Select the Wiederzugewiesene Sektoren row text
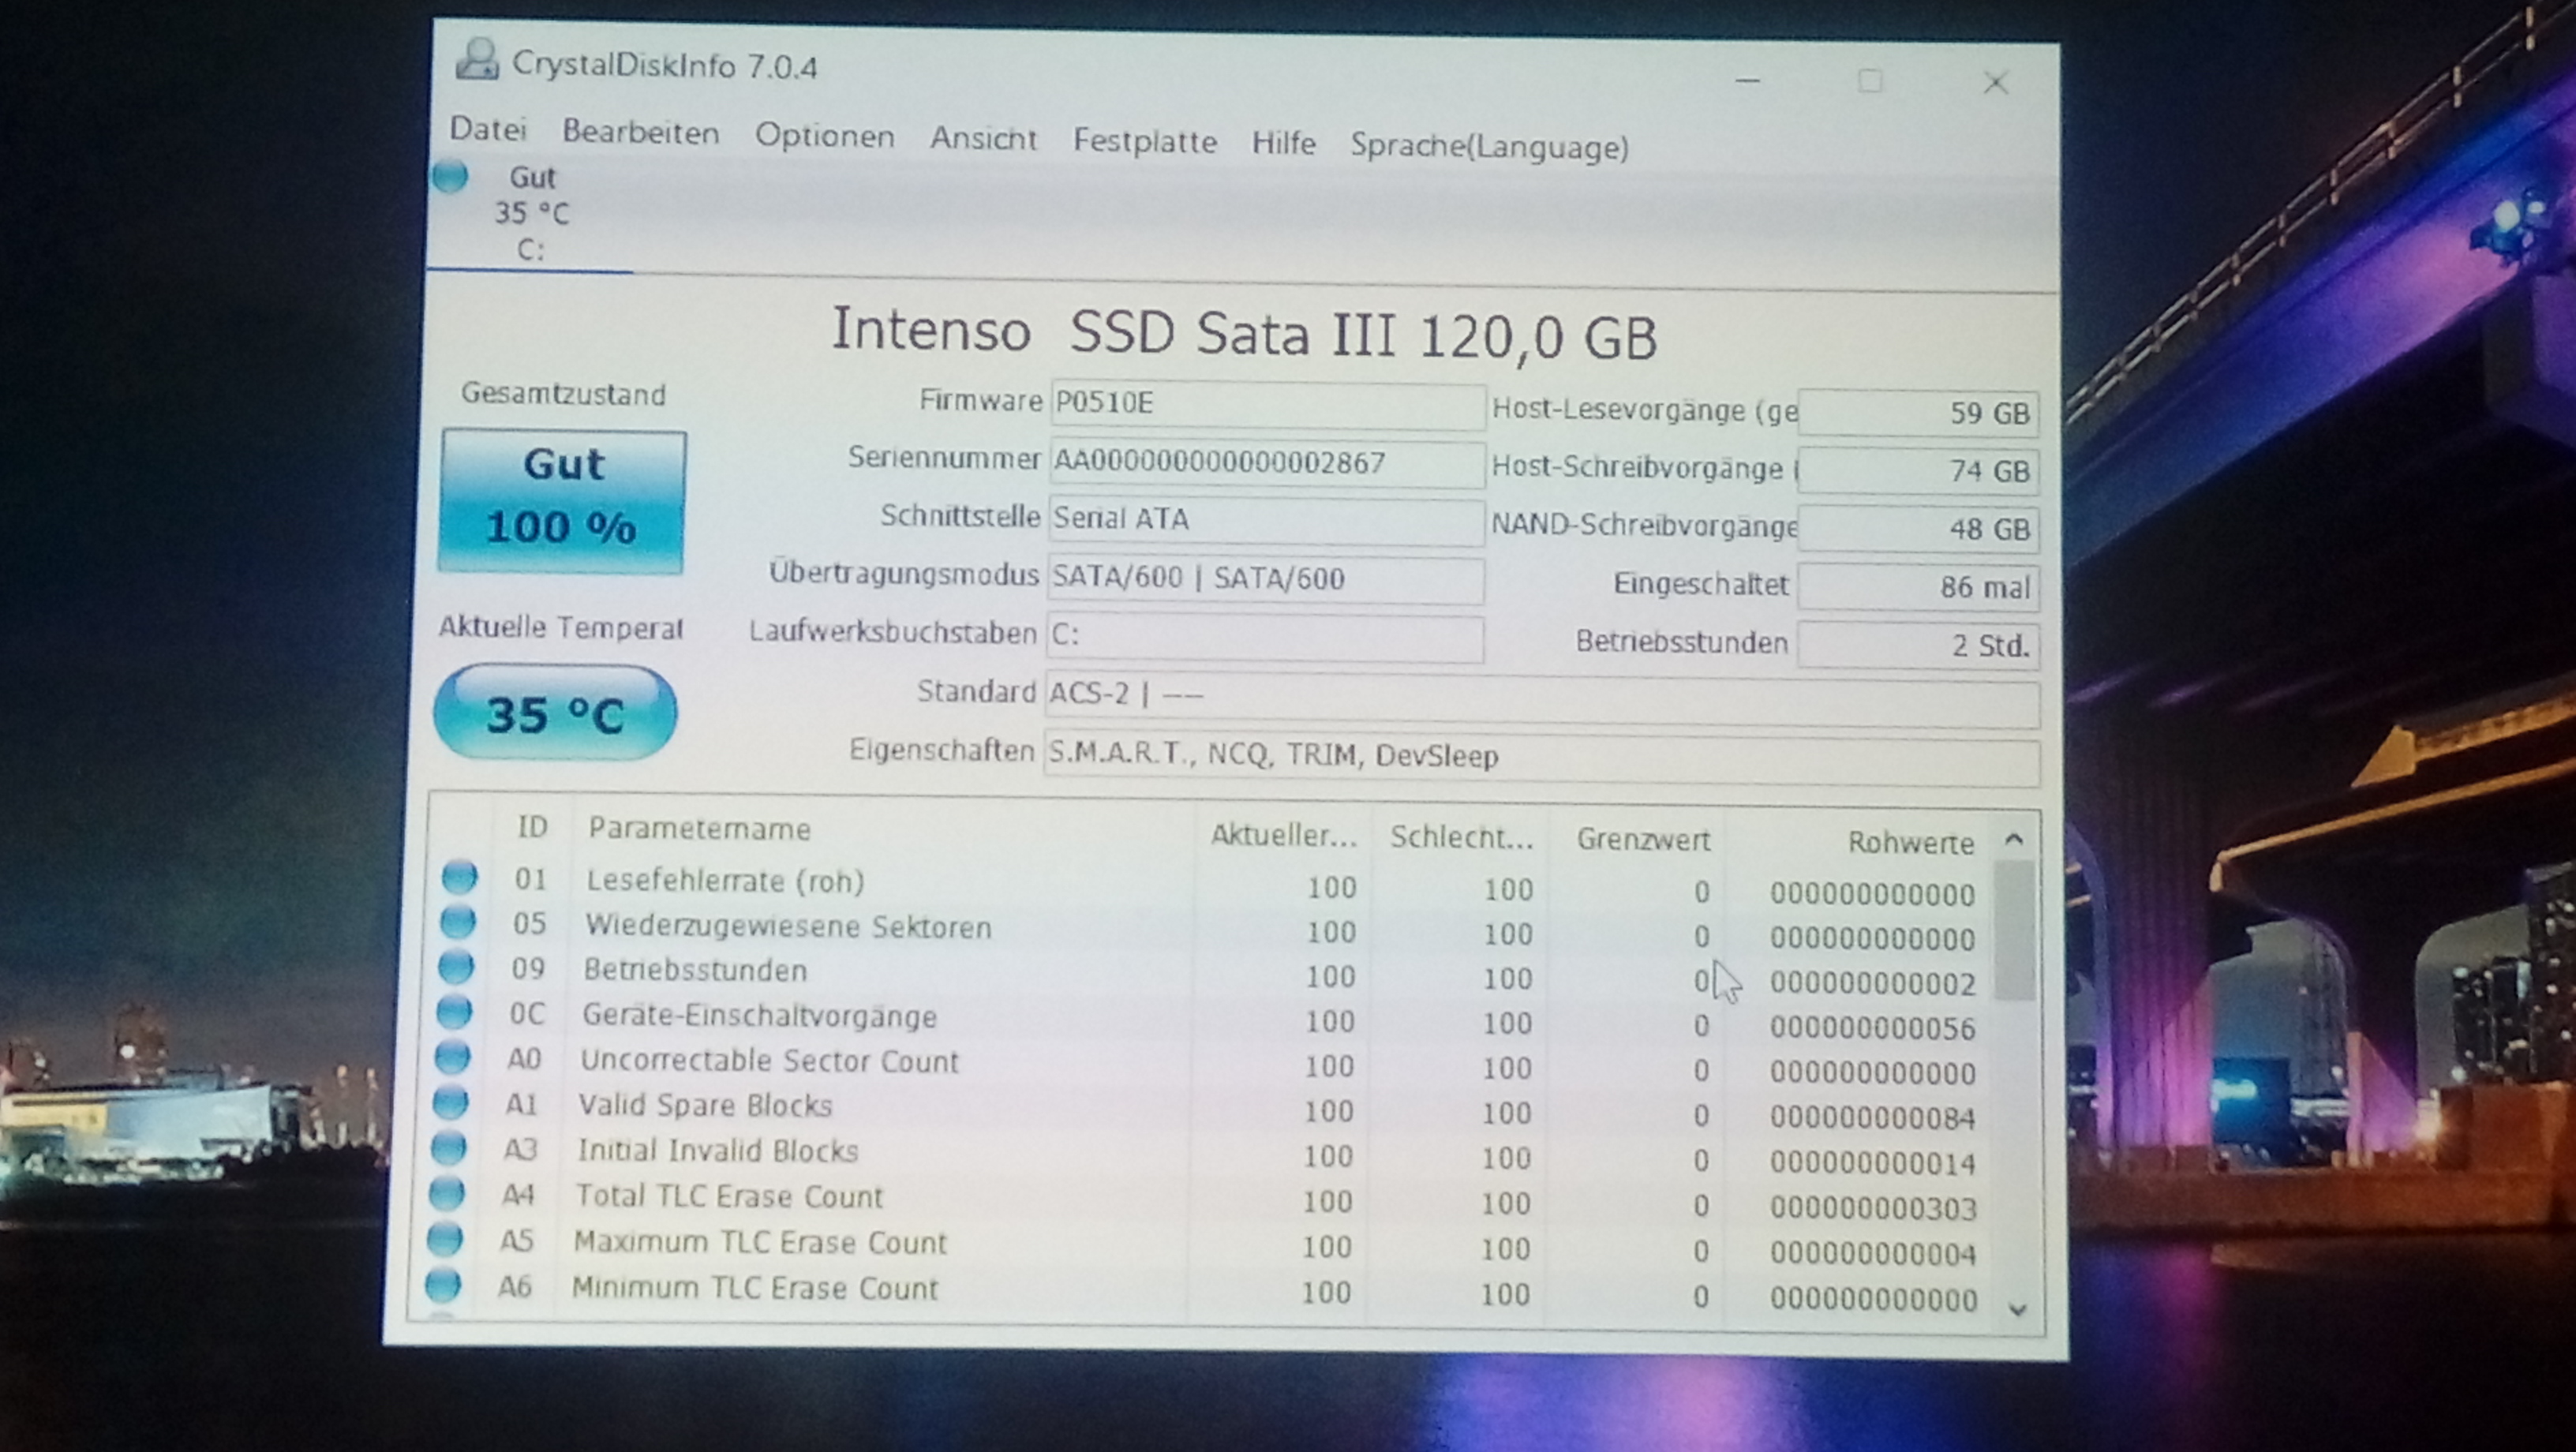 click(788, 926)
